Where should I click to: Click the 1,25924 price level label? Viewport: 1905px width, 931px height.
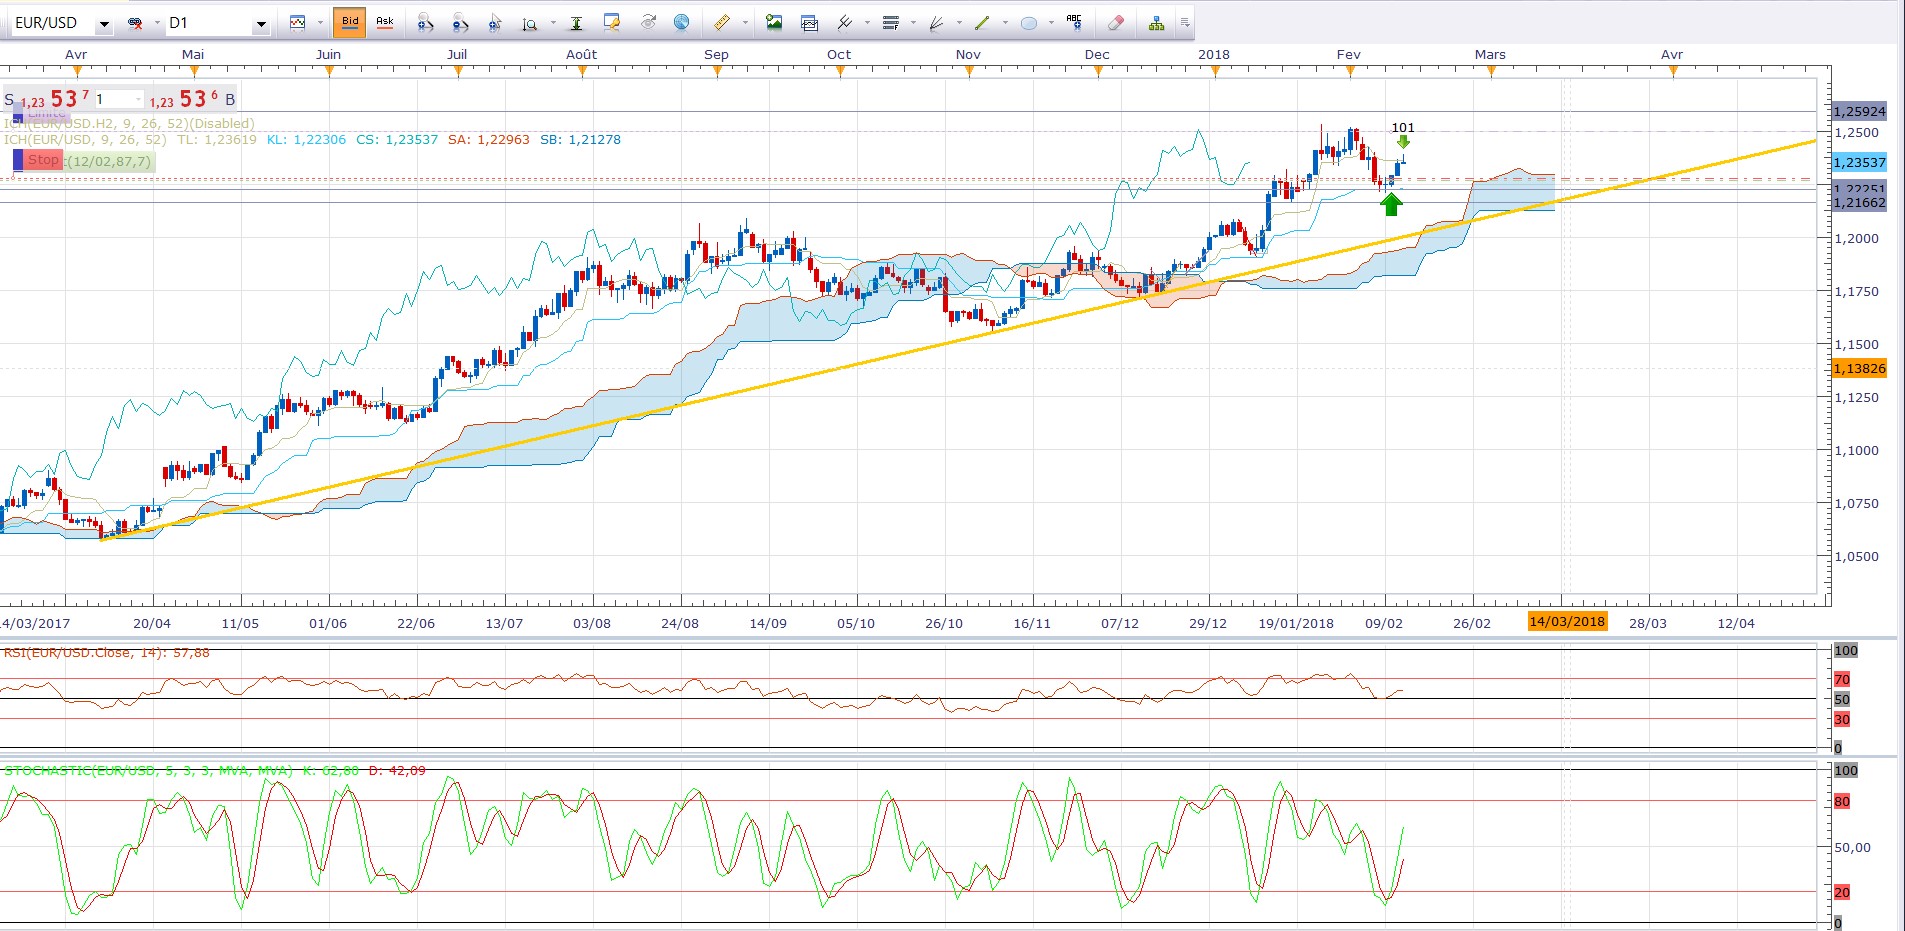point(1859,111)
